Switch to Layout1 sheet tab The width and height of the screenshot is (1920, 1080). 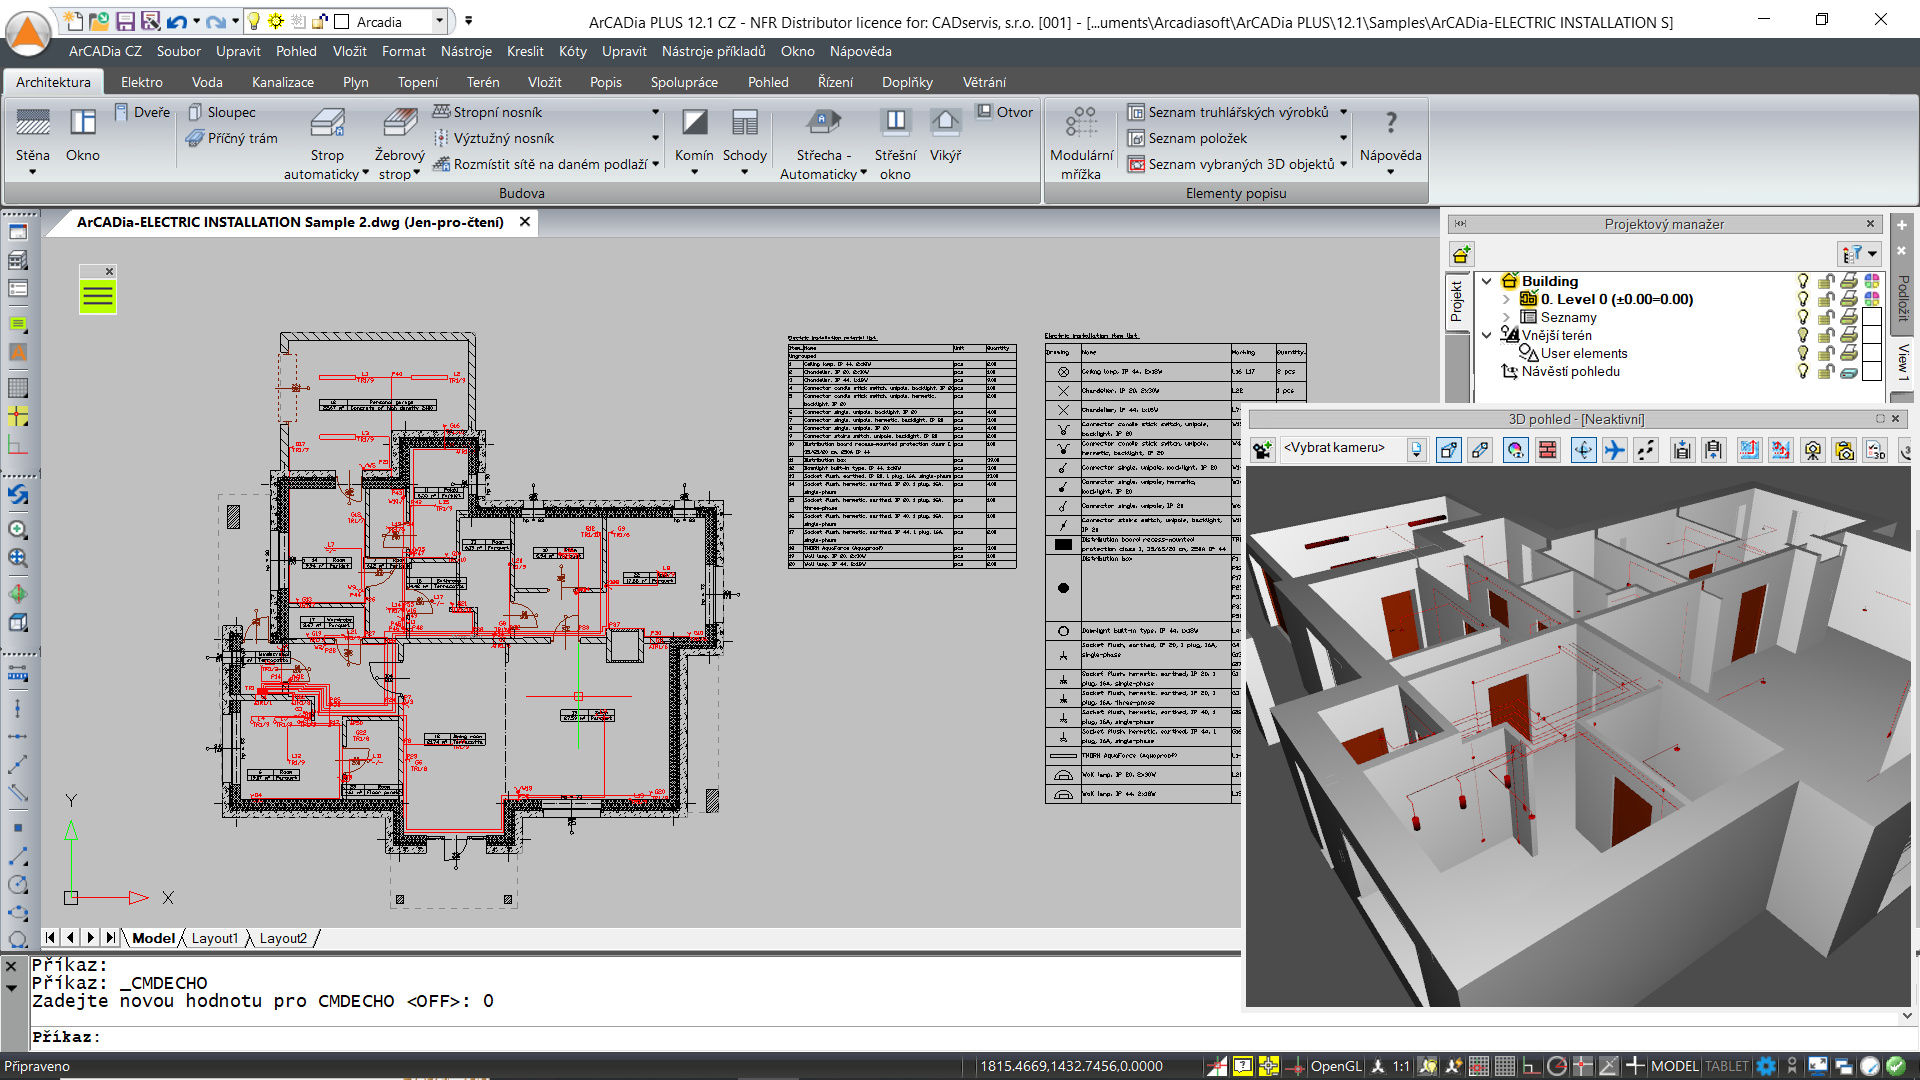[215, 938]
